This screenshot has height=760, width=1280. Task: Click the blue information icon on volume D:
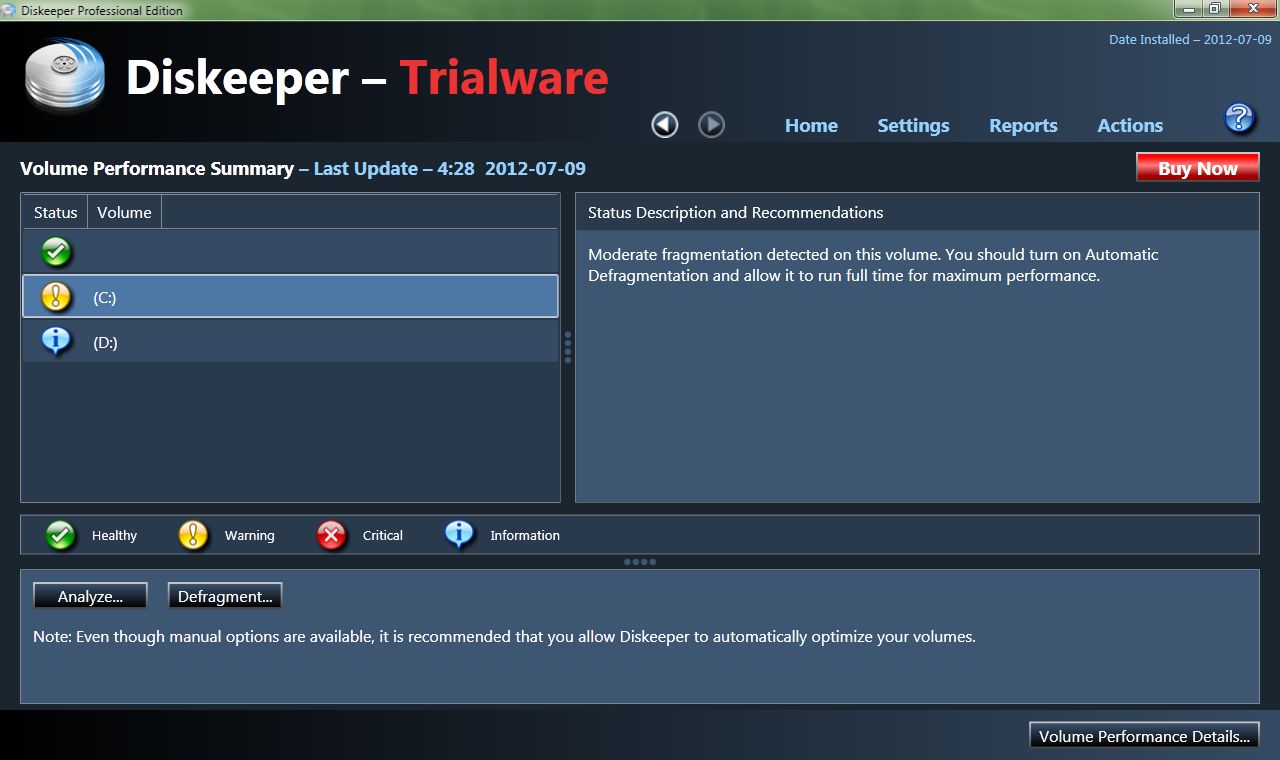point(56,341)
